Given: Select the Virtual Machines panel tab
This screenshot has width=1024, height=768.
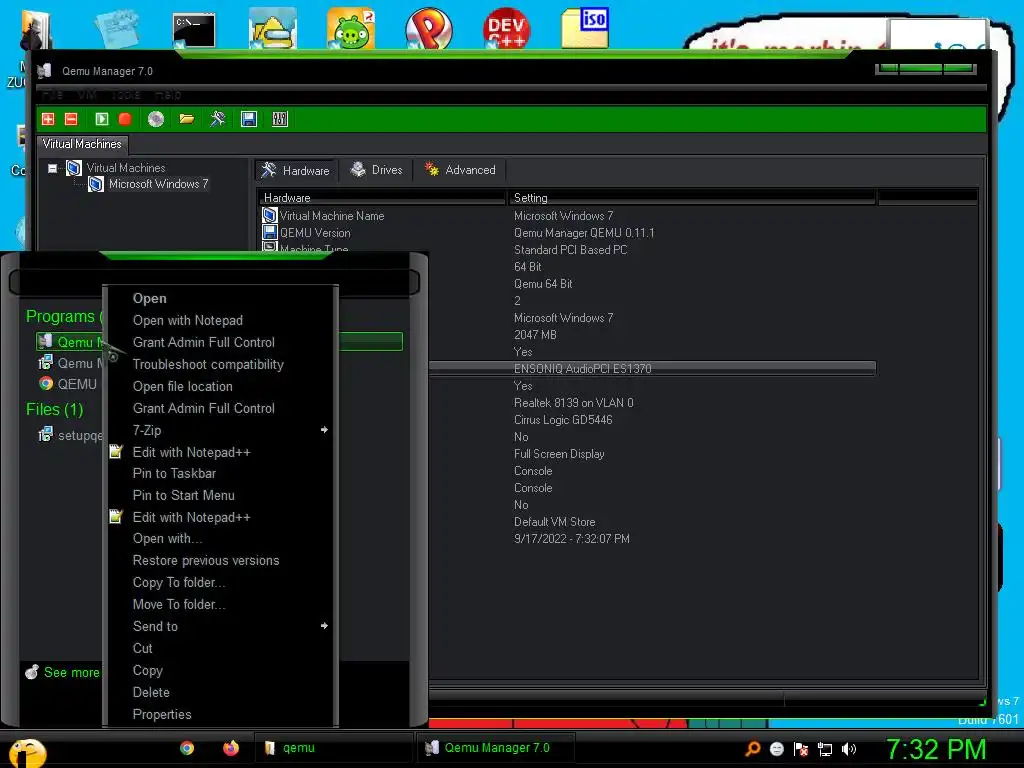Looking at the screenshot, I should 82,144.
